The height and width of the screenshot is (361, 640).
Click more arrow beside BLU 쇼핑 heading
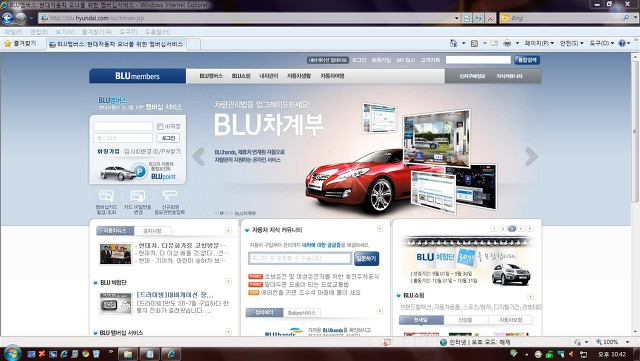coord(530,296)
